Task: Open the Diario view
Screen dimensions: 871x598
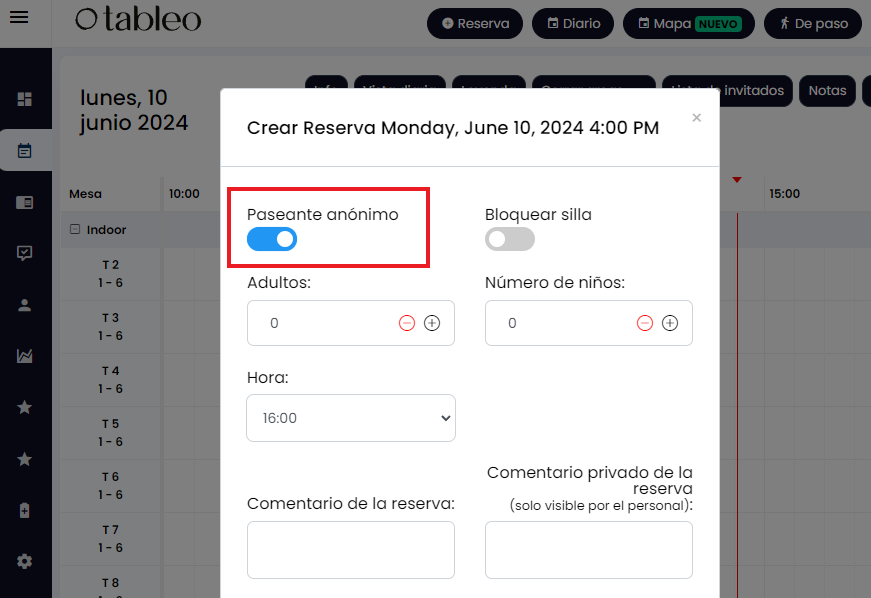Action: (573, 23)
